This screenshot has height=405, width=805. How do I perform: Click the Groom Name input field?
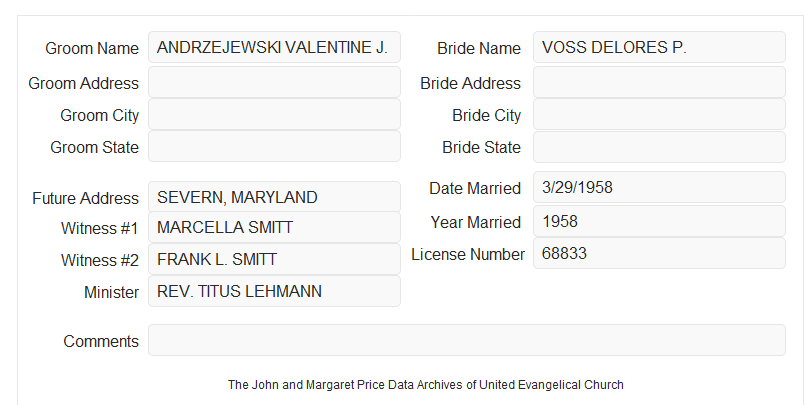pos(274,47)
